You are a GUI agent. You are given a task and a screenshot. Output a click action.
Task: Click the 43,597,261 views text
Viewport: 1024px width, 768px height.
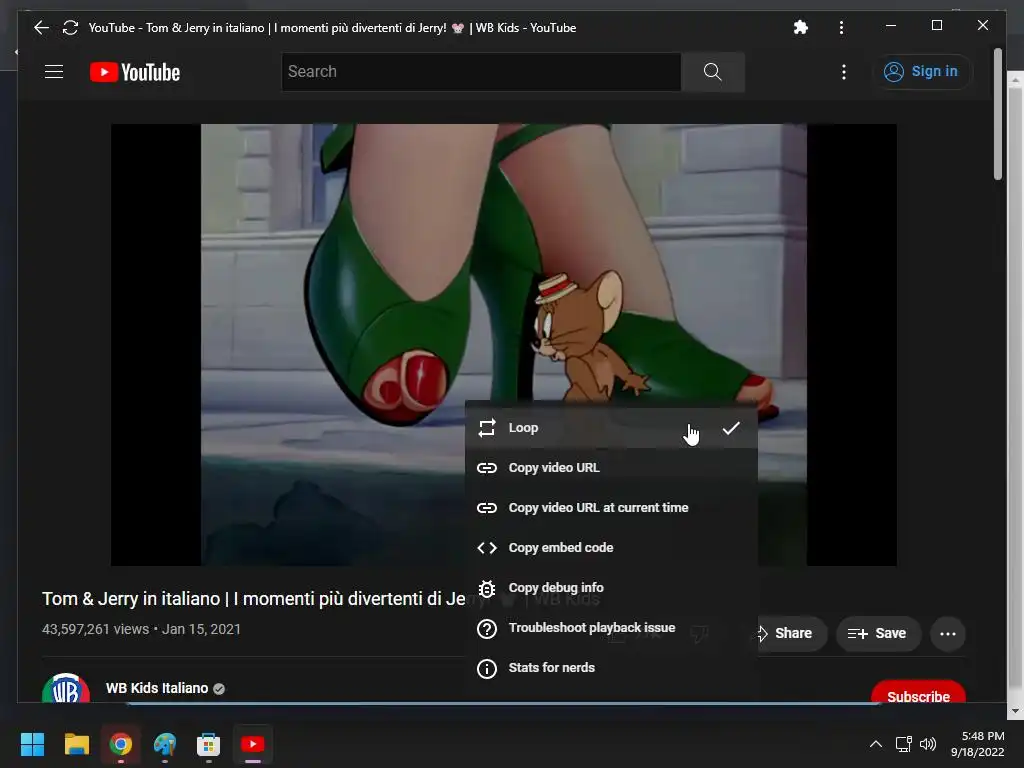(95, 629)
